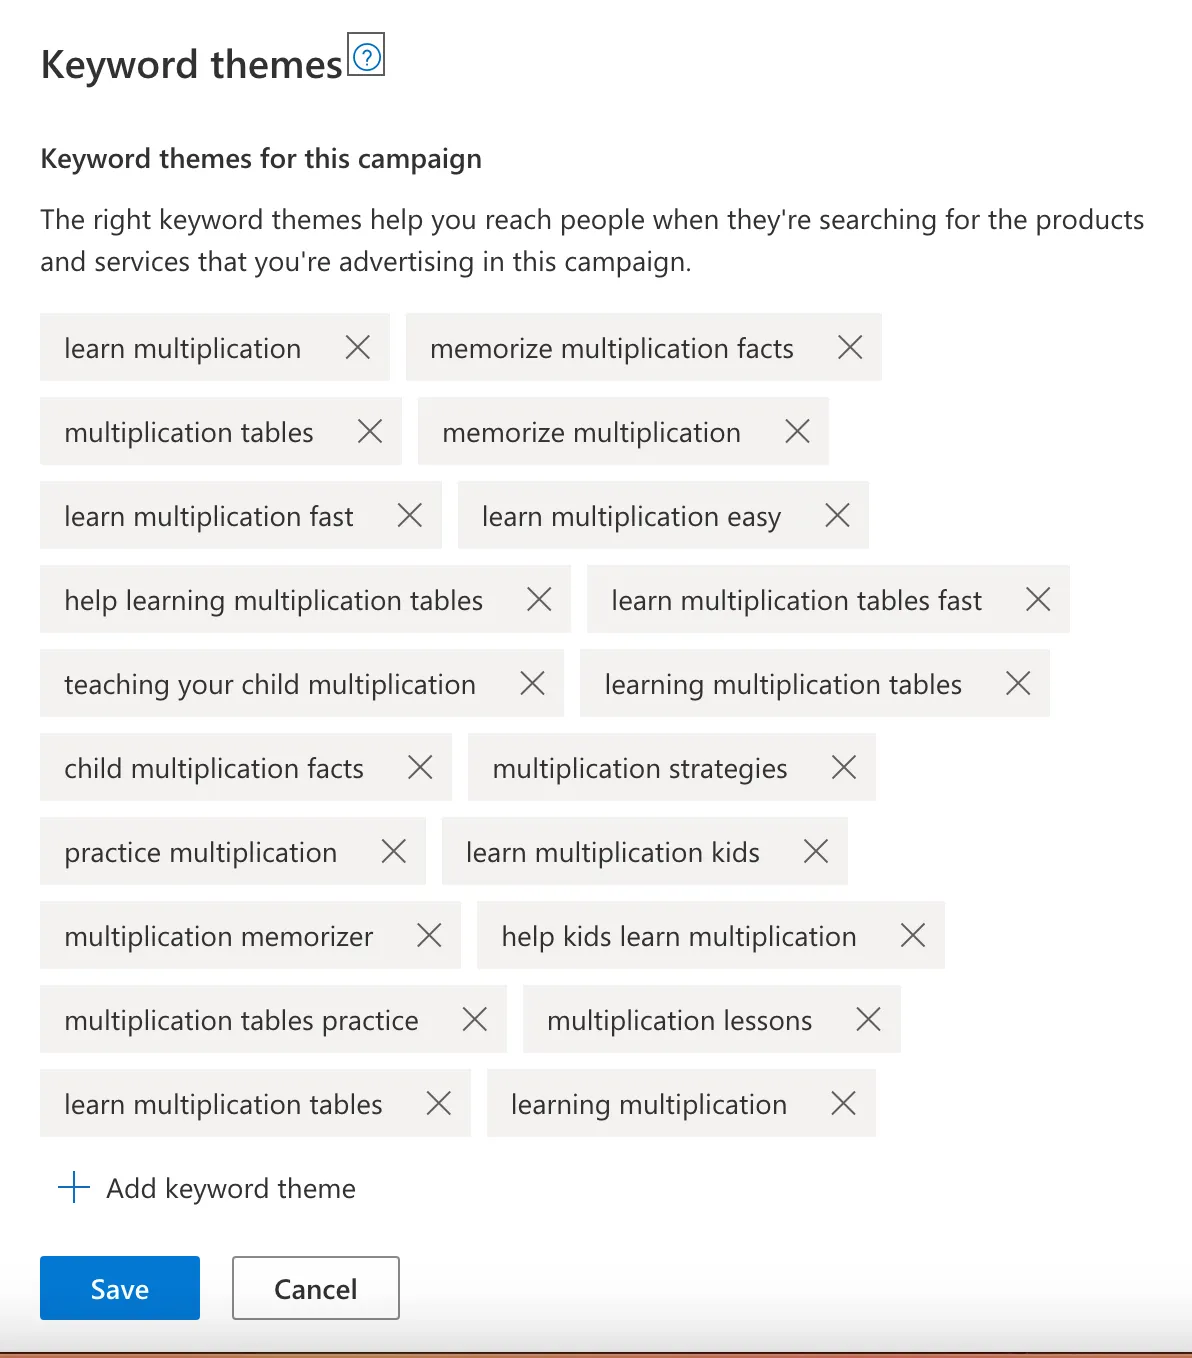Remove 'learn multiplication tables fast' theme
This screenshot has width=1192, height=1358.
[1038, 599]
